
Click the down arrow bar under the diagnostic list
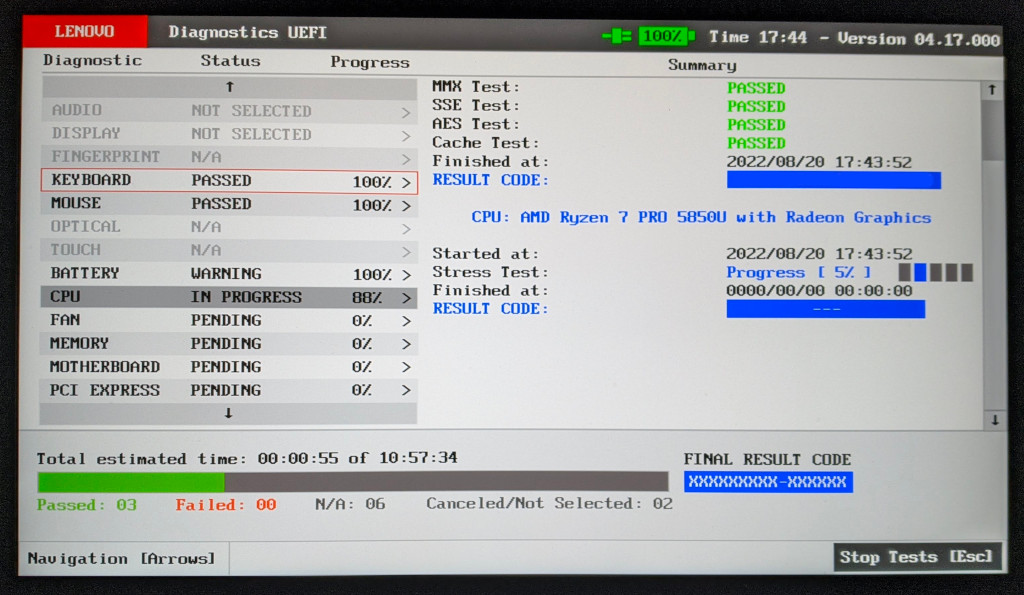[229, 413]
